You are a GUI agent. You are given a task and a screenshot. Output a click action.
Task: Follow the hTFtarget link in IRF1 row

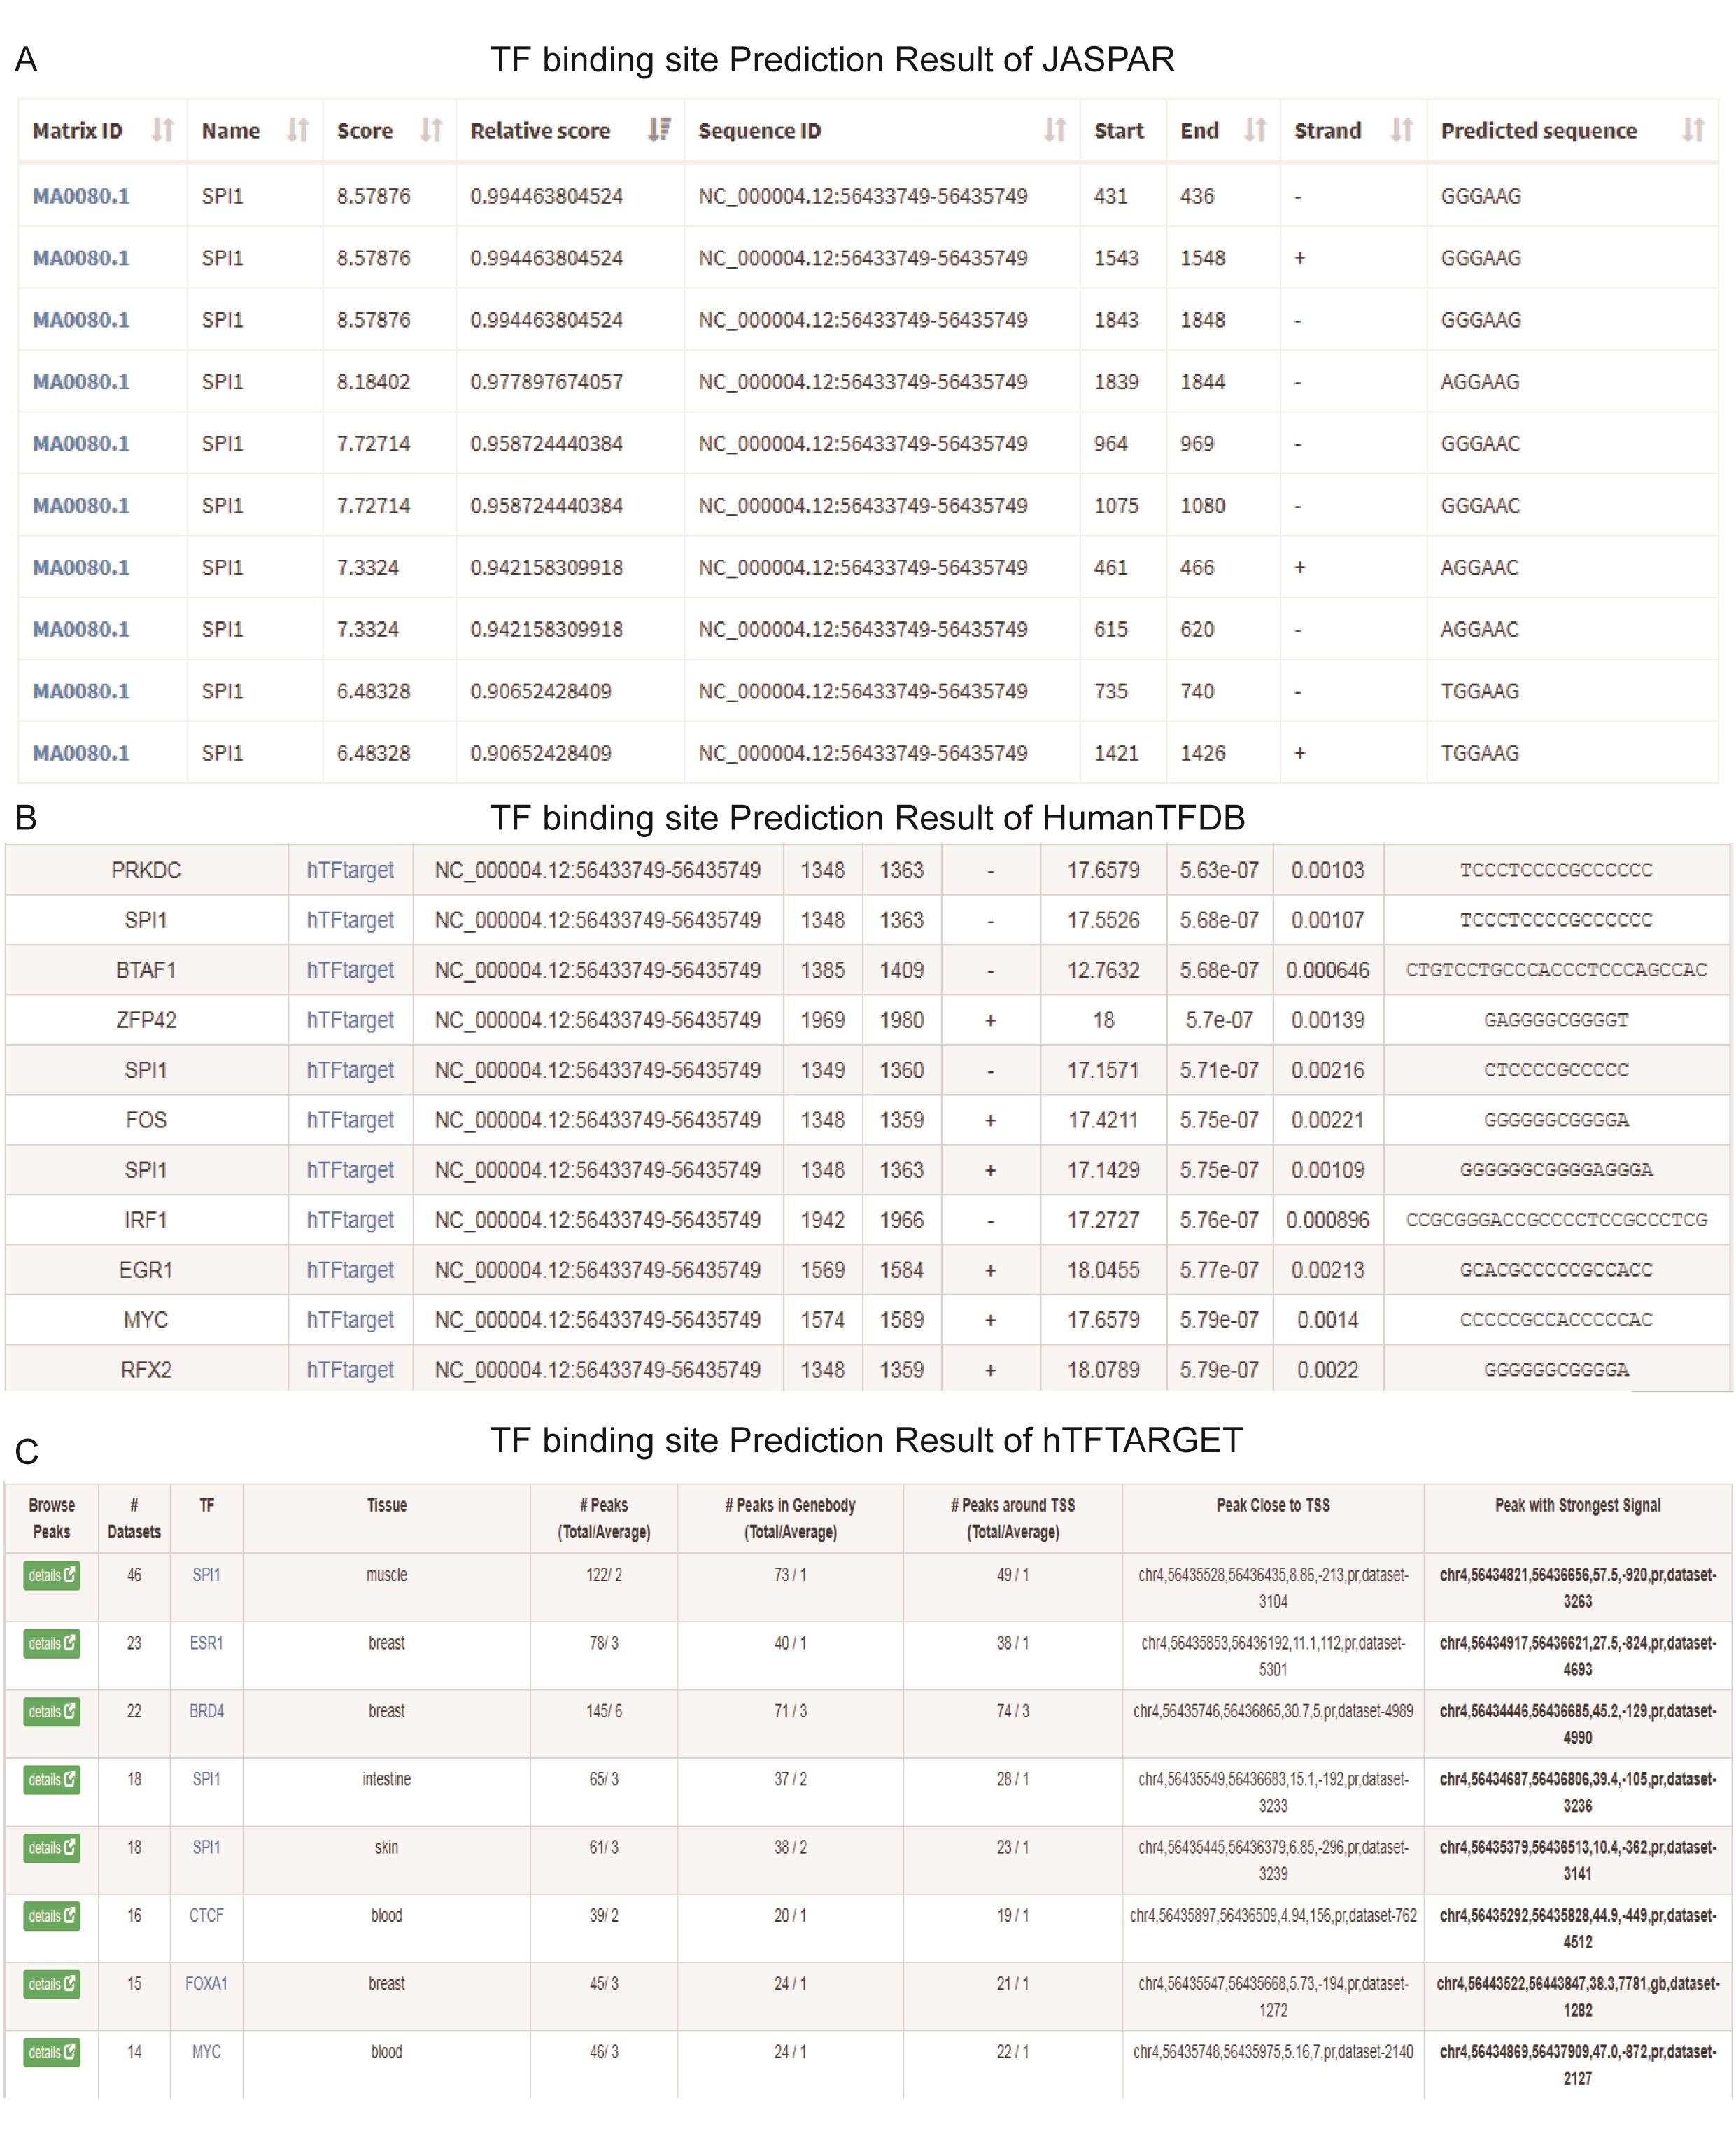(350, 1220)
